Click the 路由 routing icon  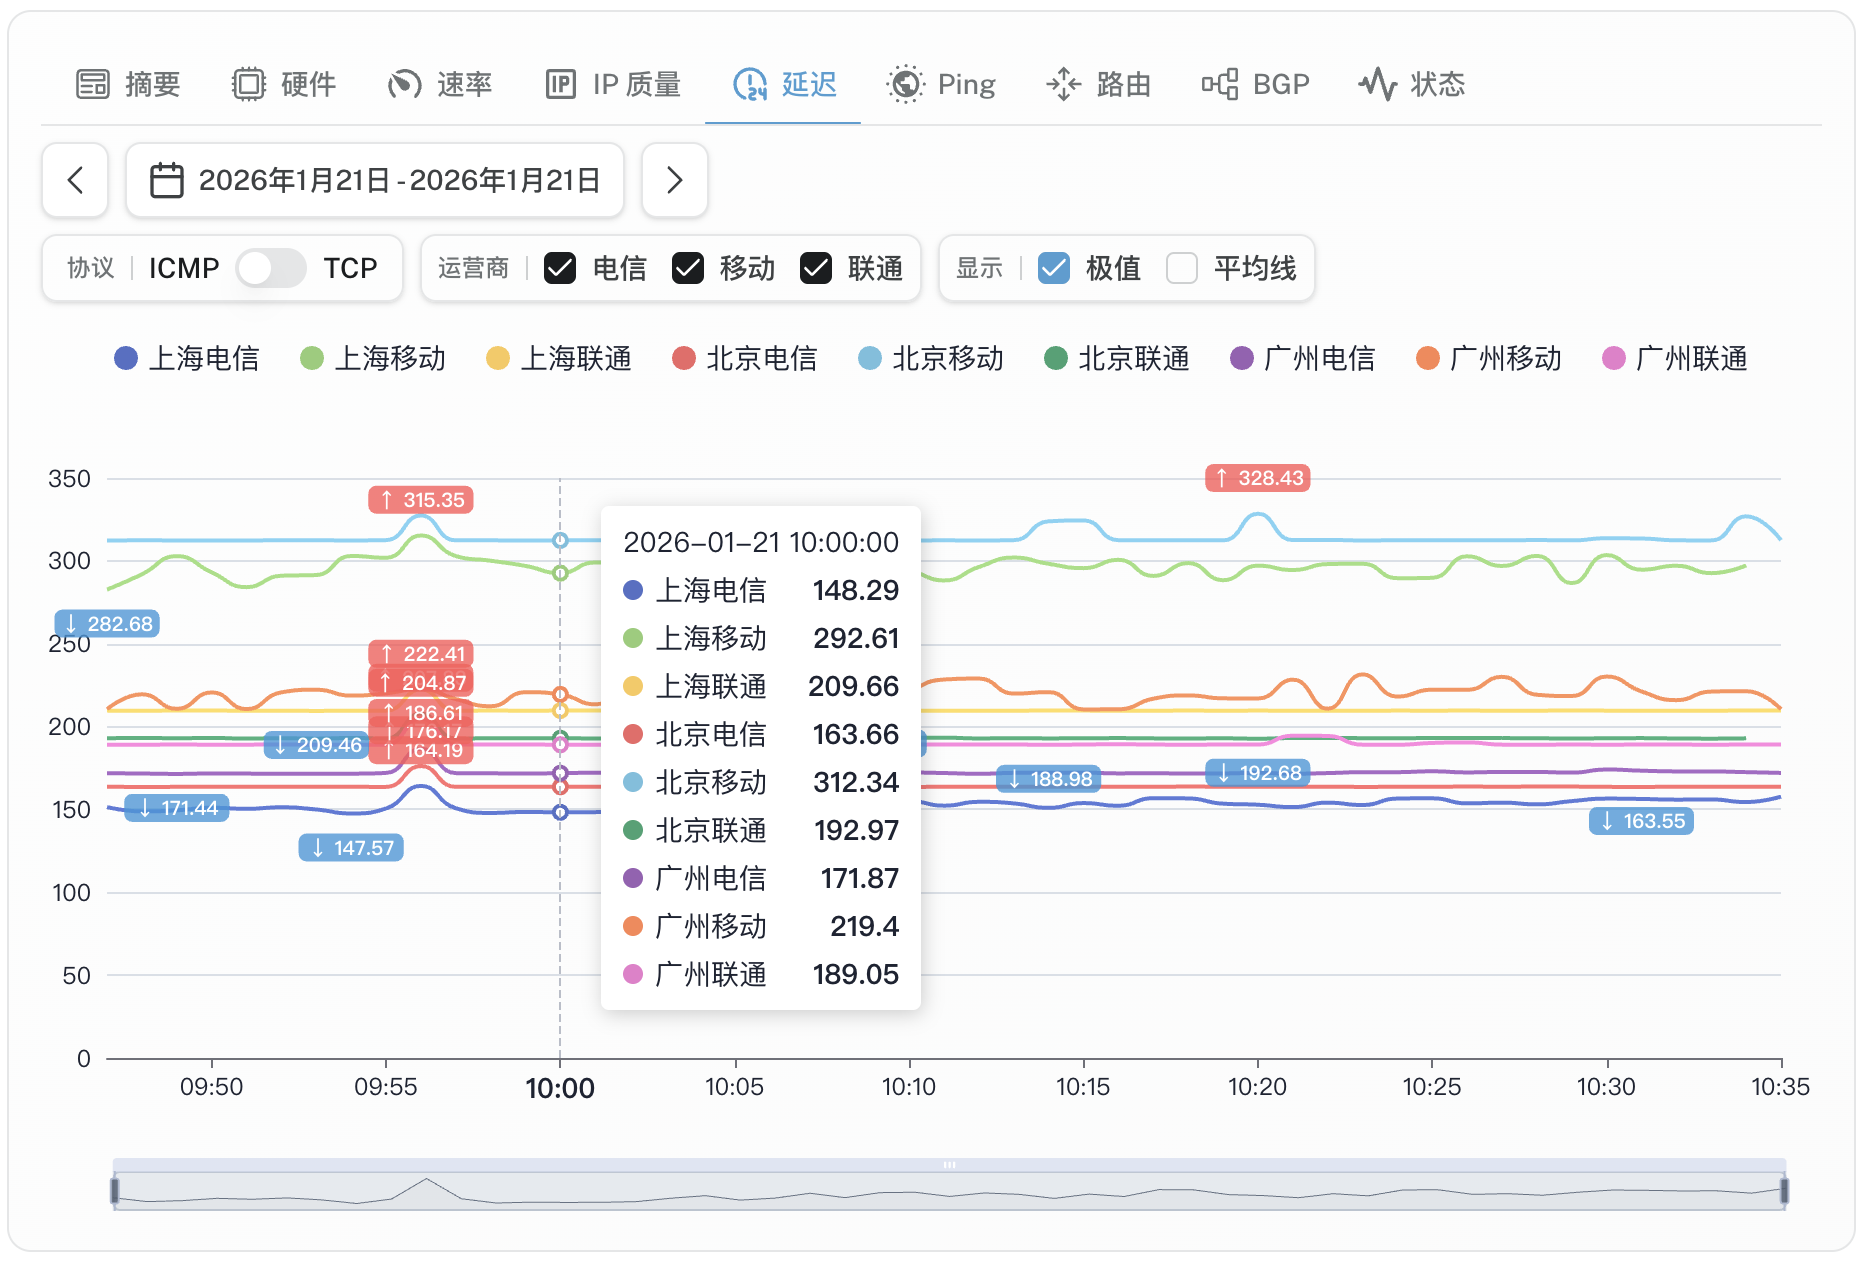(x=1063, y=84)
